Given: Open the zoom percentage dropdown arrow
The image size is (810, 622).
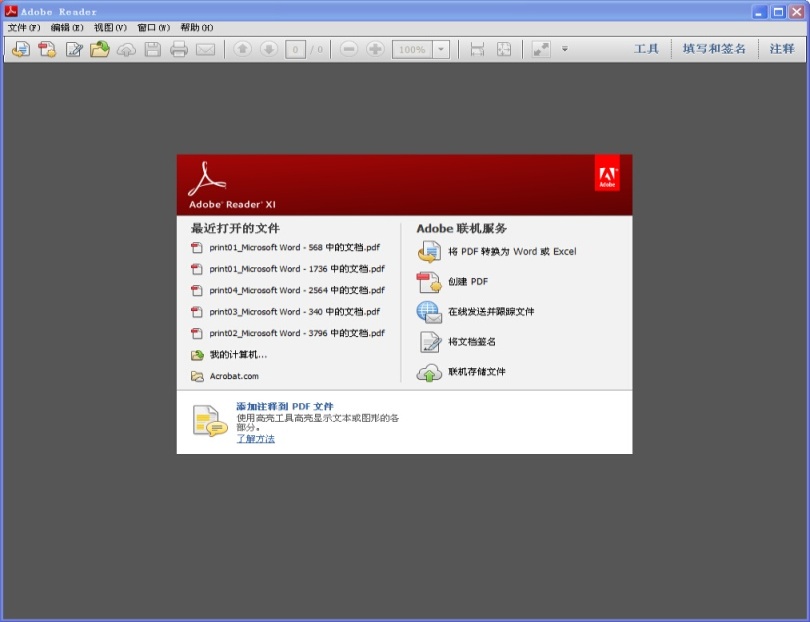Looking at the screenshot, I should pos(441,50).
